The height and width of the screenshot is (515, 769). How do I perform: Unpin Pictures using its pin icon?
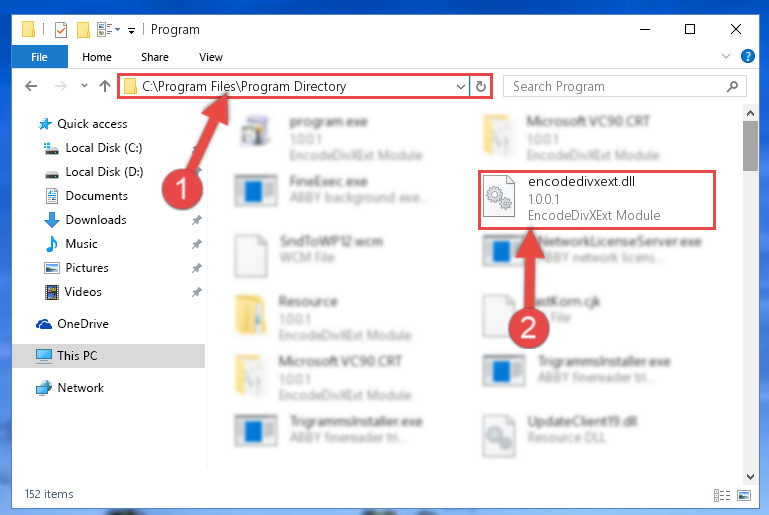tap(197, 268)
